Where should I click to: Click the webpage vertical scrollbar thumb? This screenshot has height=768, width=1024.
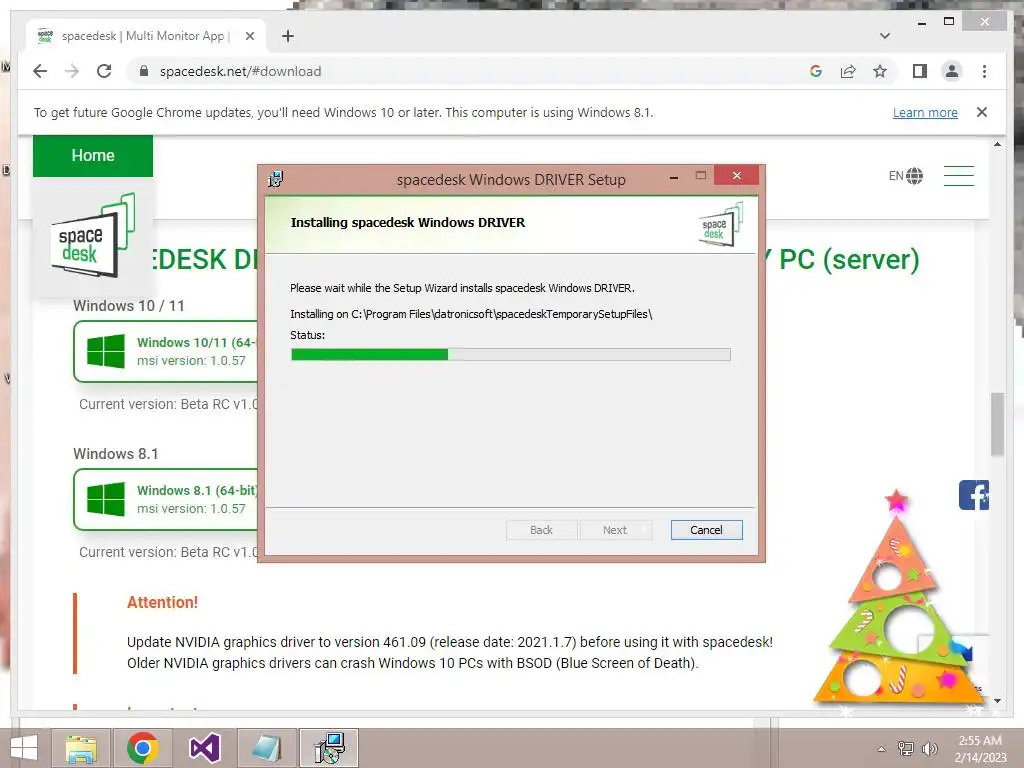(997, 424)
